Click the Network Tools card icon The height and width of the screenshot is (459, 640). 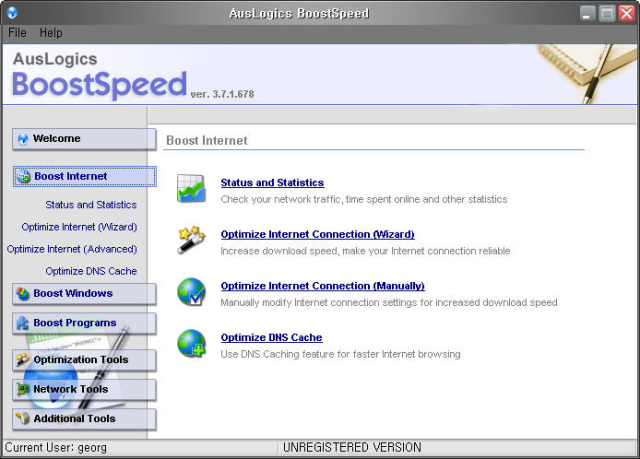(23, 389)
